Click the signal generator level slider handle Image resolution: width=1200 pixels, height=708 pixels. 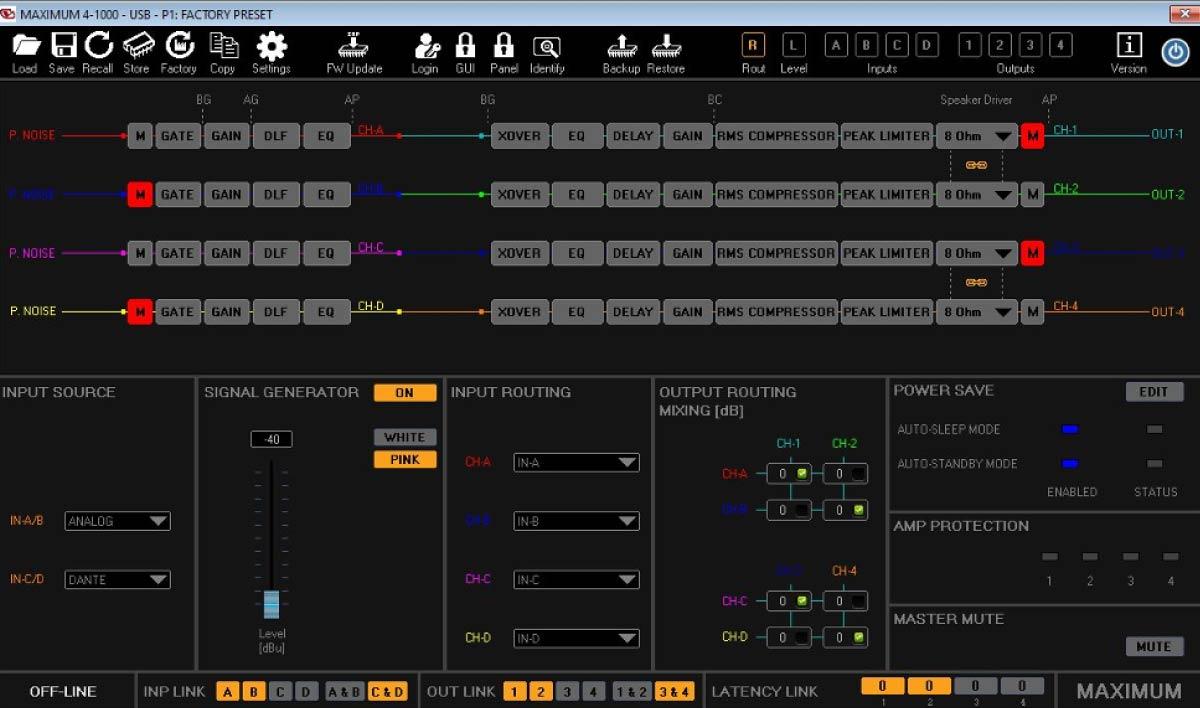coord(271,604)
